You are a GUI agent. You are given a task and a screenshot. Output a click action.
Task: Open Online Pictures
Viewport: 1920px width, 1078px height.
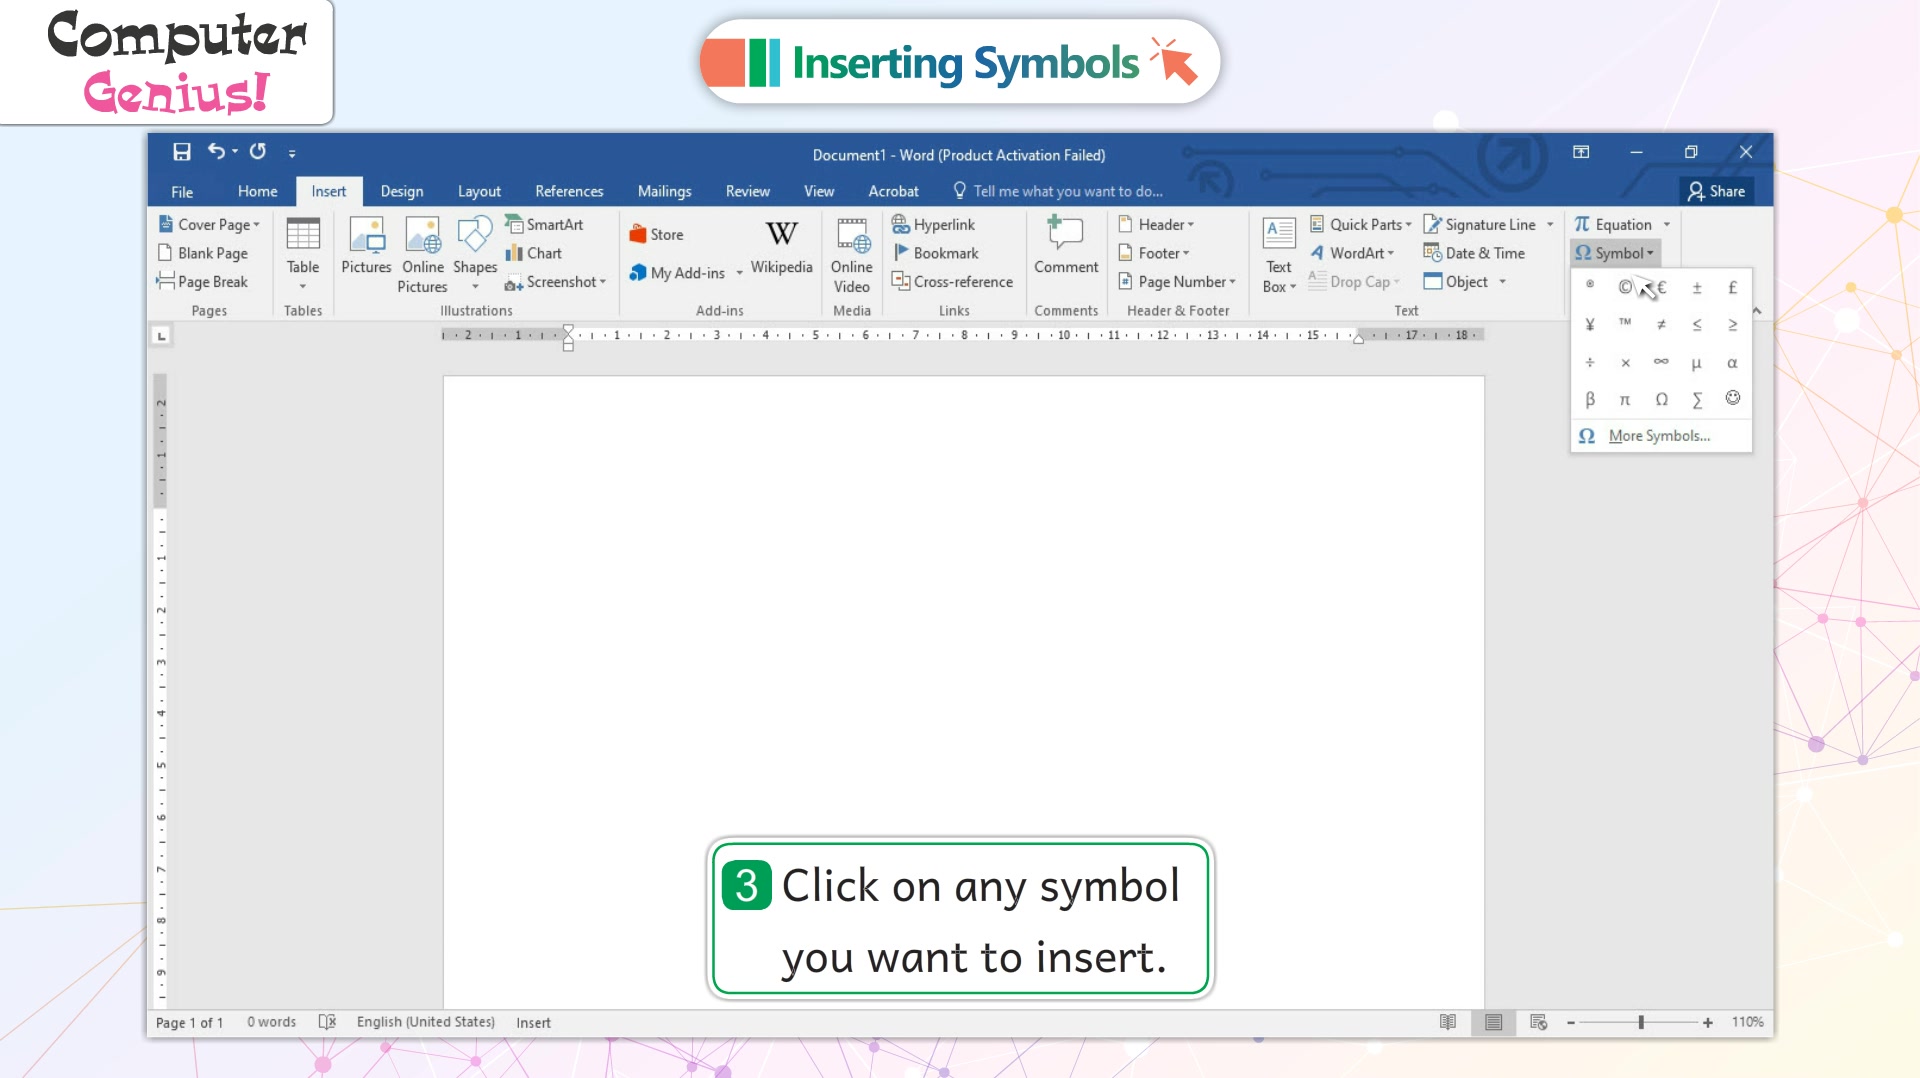point(423,255)
